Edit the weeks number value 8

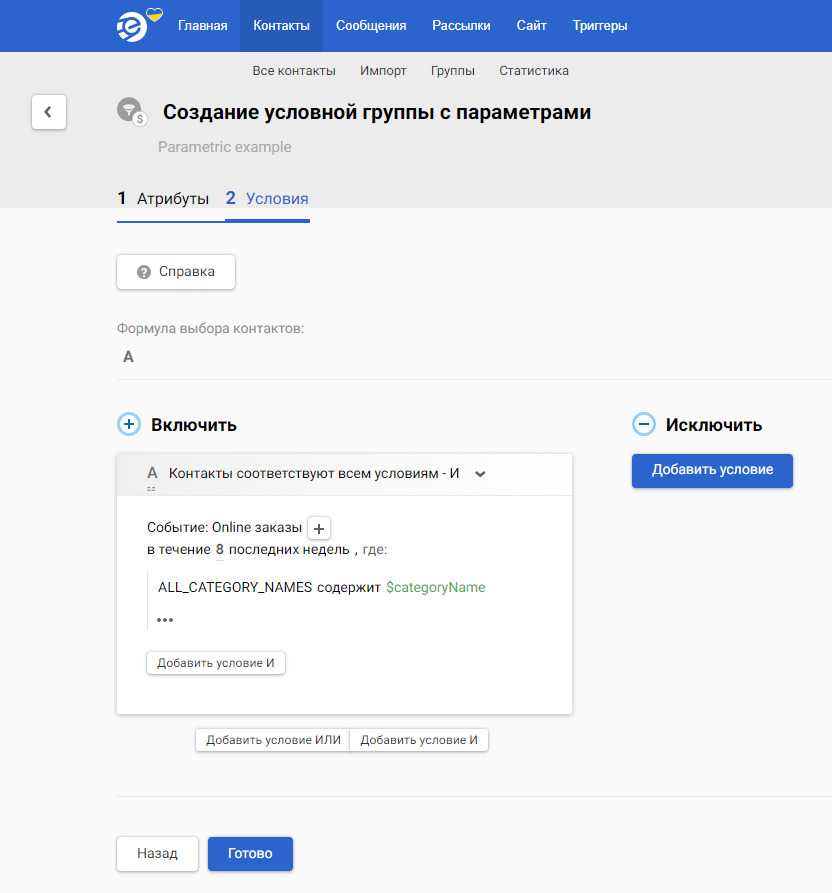point(219,549)
